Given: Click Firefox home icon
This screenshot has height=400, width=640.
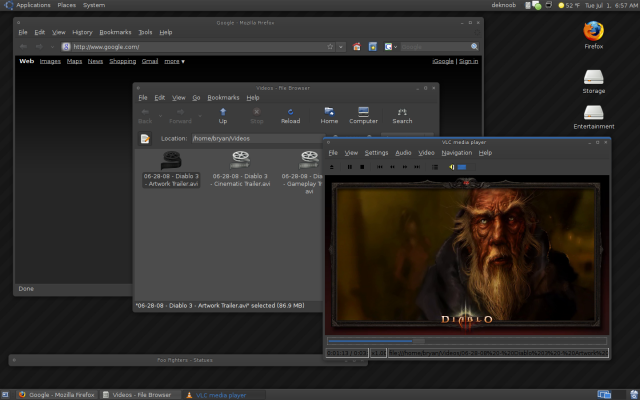Looking at the screenshot, I should [357, 47].
